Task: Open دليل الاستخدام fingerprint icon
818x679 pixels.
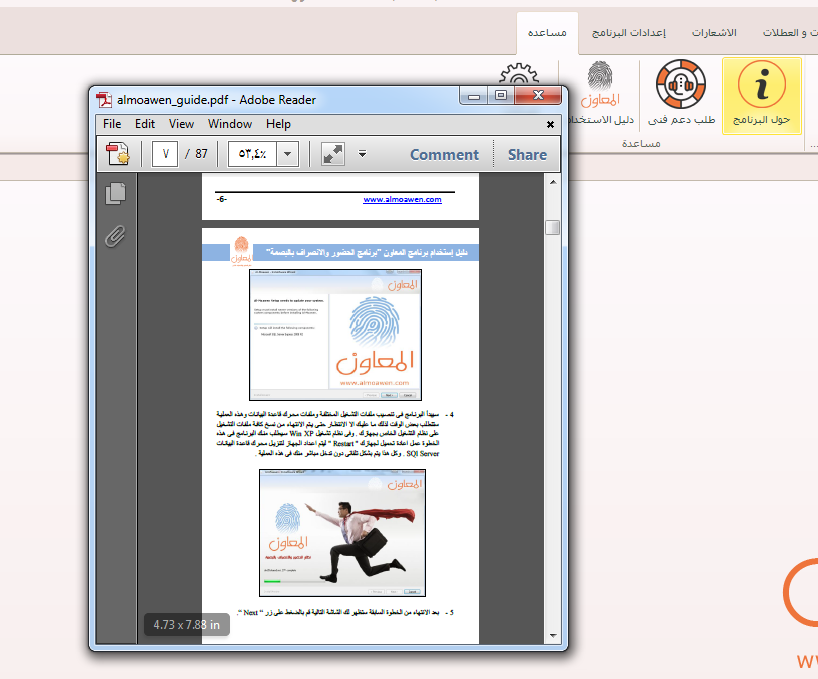Action: [x=600, y=93]
